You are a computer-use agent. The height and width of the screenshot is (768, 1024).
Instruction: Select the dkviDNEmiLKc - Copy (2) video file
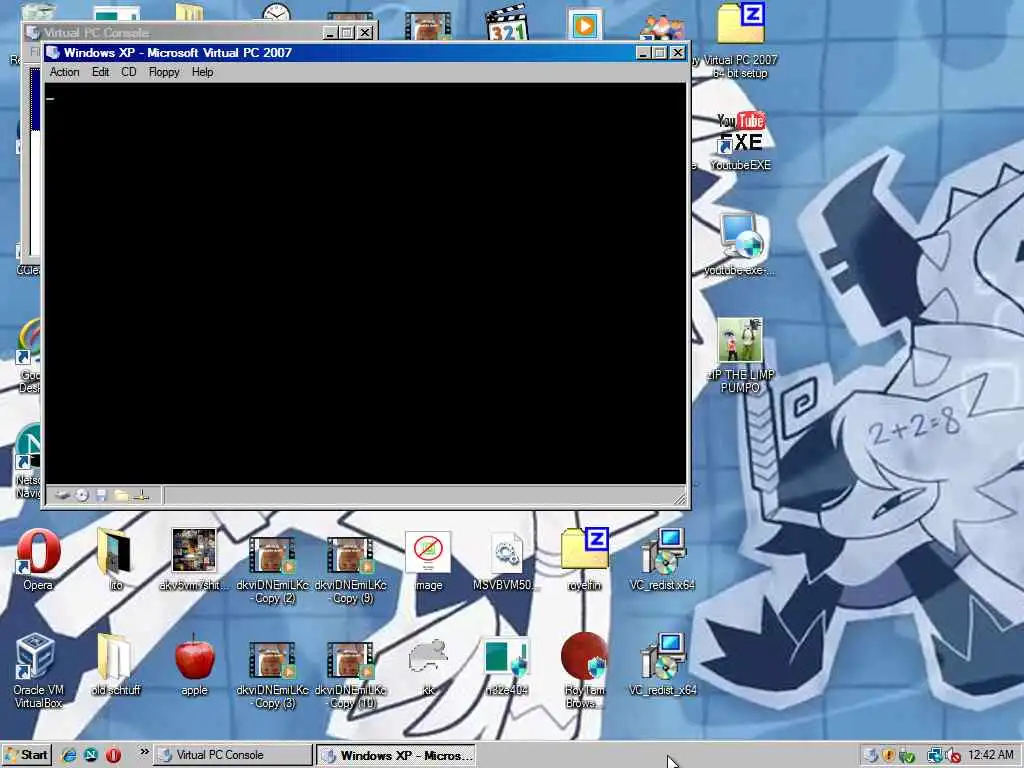pos(272,569)
